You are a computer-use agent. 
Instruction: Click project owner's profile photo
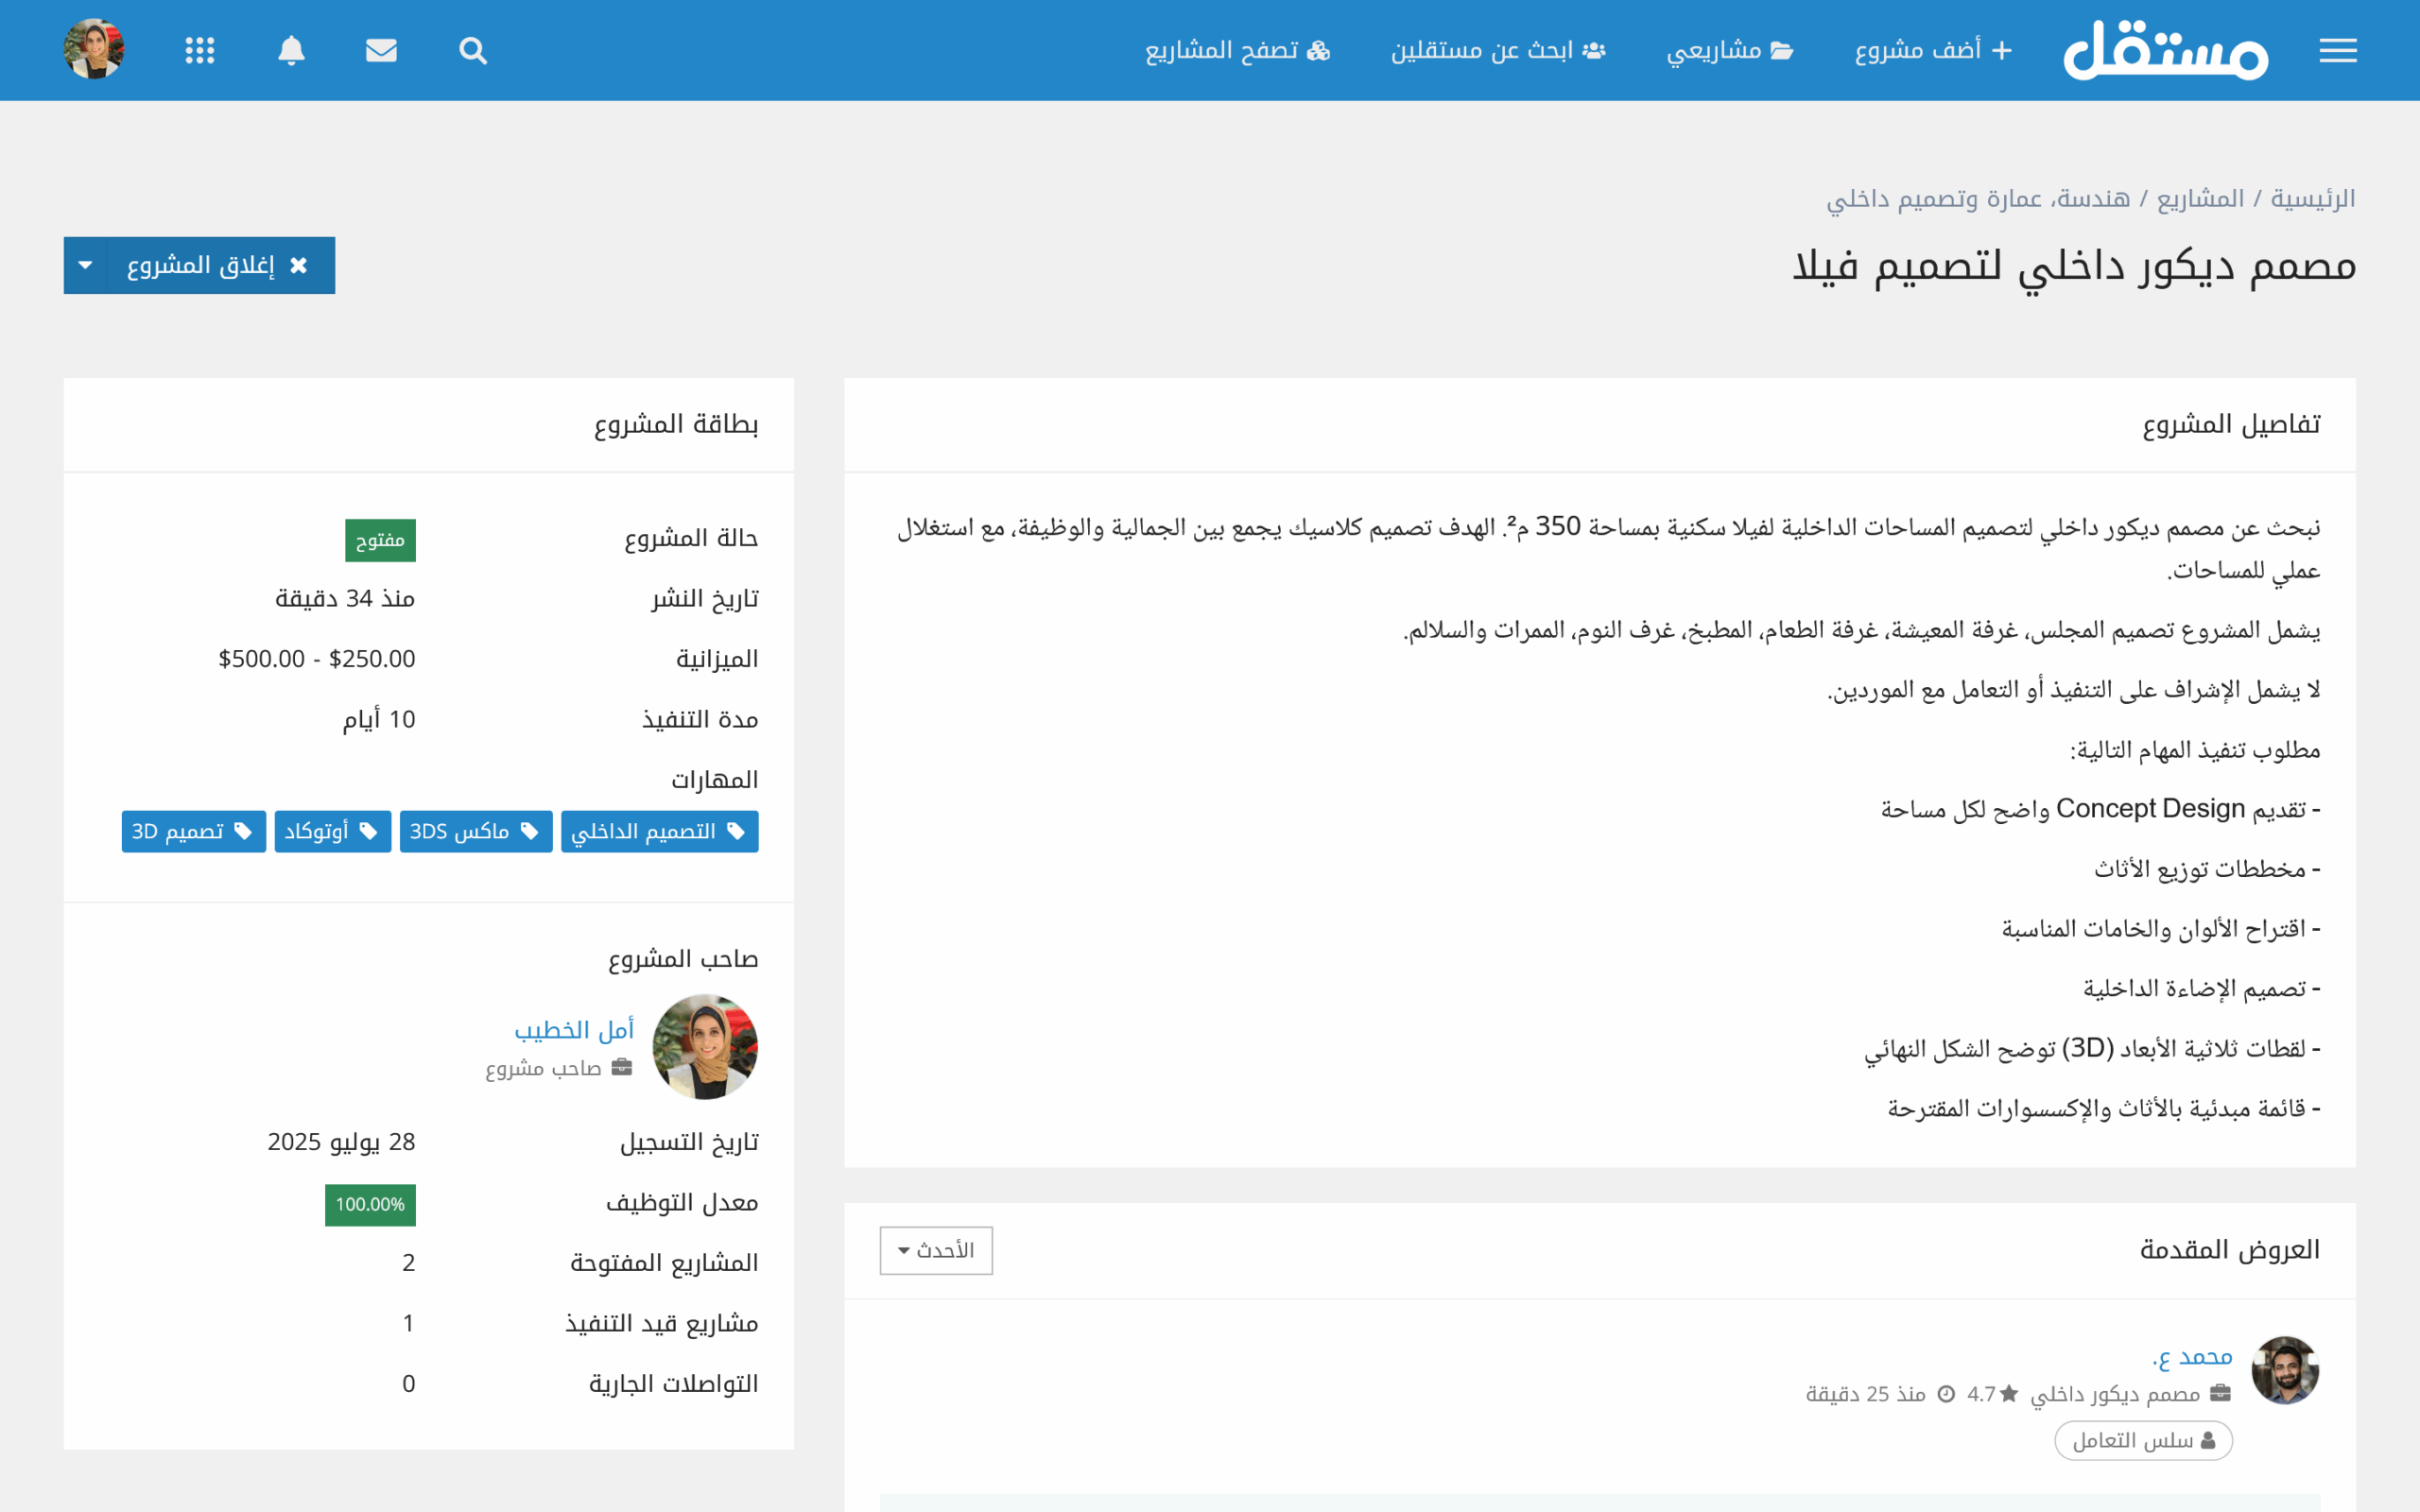tap(705, 1046)
